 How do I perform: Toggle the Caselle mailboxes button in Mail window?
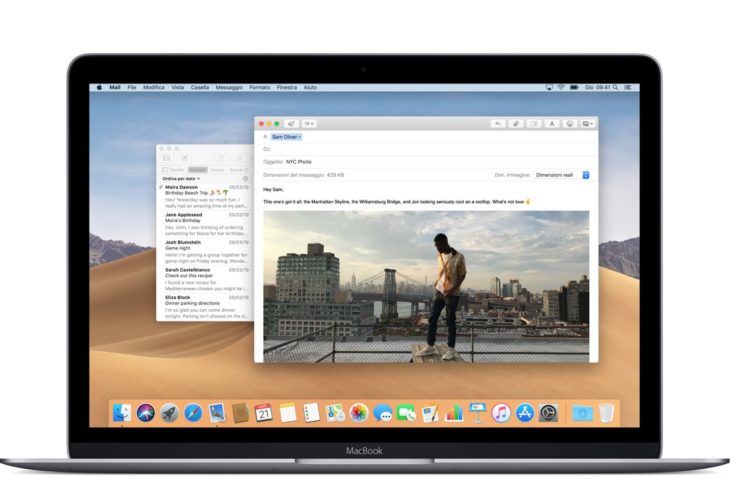pyautogui.click(x=173, y=170)
